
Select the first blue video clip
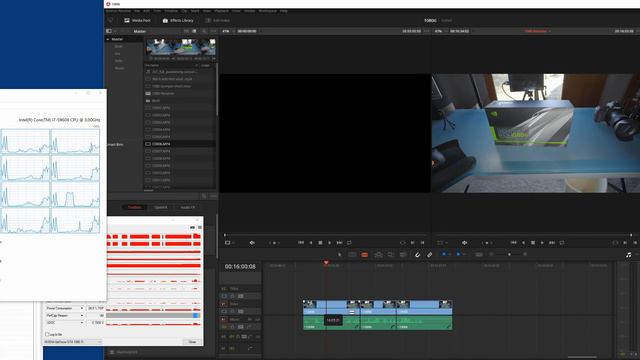[x=331, y=307]
